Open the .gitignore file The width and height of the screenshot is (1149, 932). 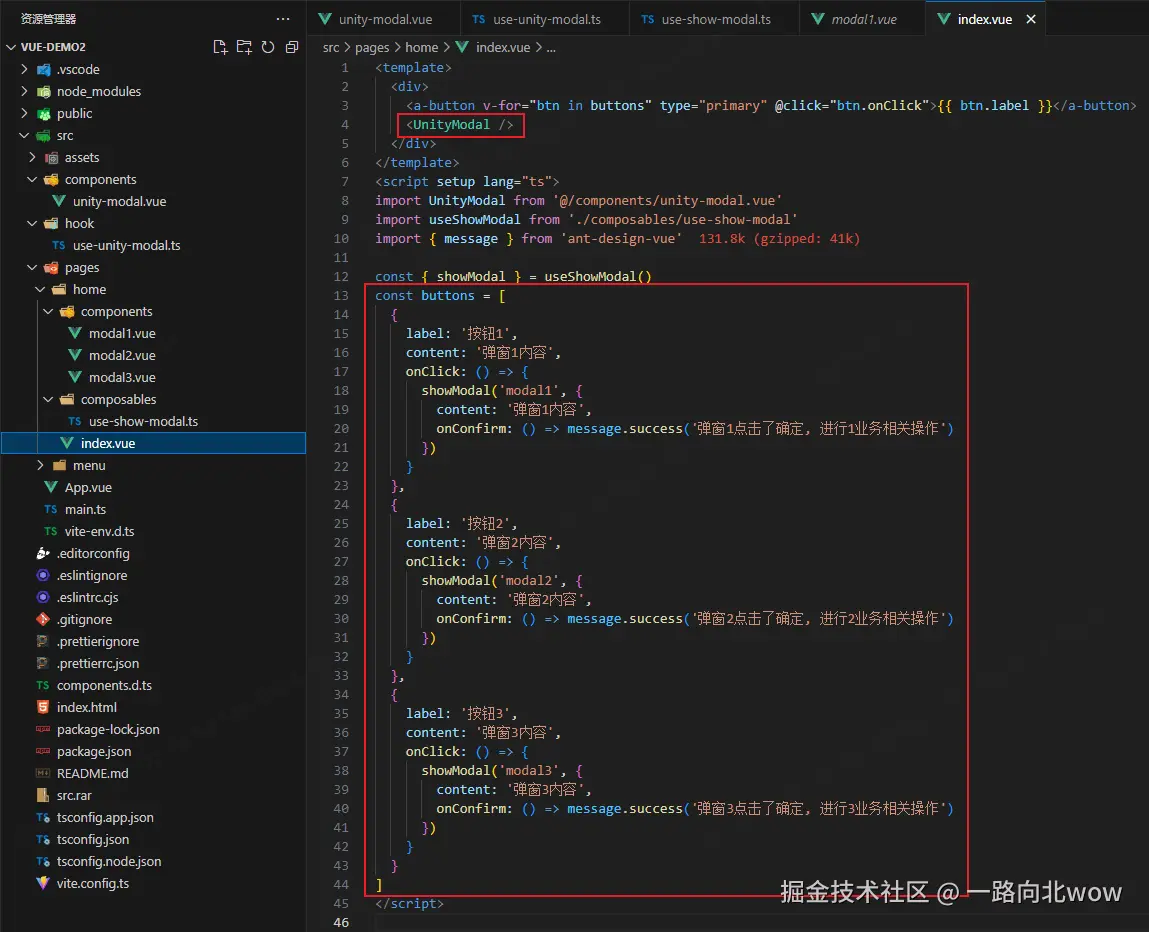(x=153, y=619)
